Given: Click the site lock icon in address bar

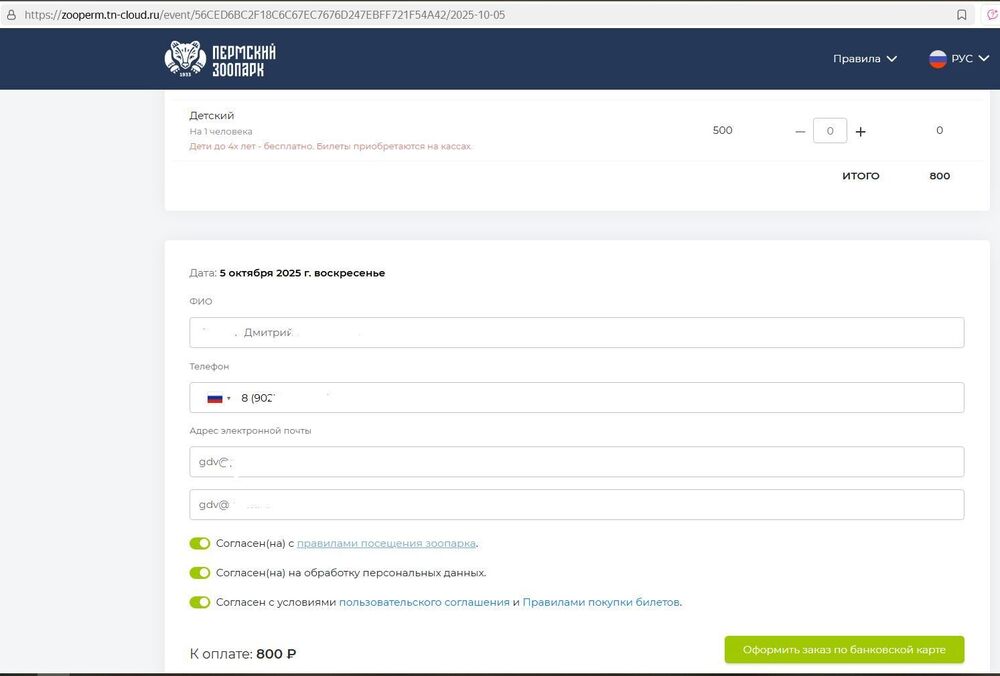Looking at the screenshot, I should (11, 15).
